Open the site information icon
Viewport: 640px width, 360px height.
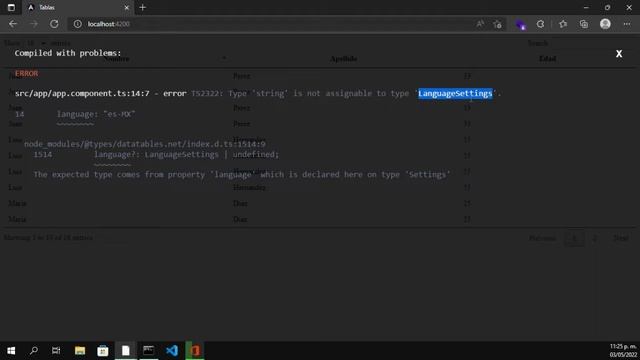pyautogui.click(x=78, y=24)
